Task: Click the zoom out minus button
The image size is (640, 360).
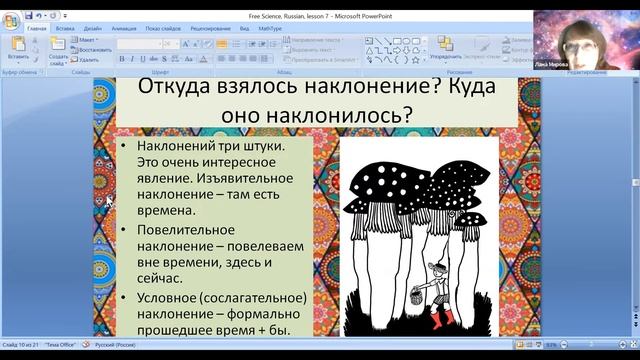Action: (x=564, y=345)
